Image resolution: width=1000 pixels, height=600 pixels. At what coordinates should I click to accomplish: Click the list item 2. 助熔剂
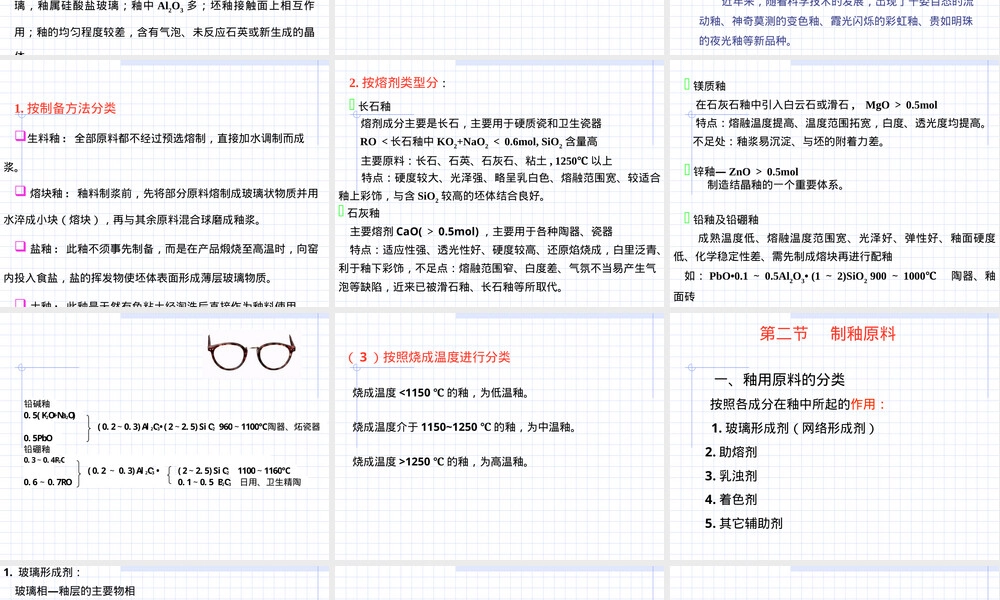click(731, 452)
